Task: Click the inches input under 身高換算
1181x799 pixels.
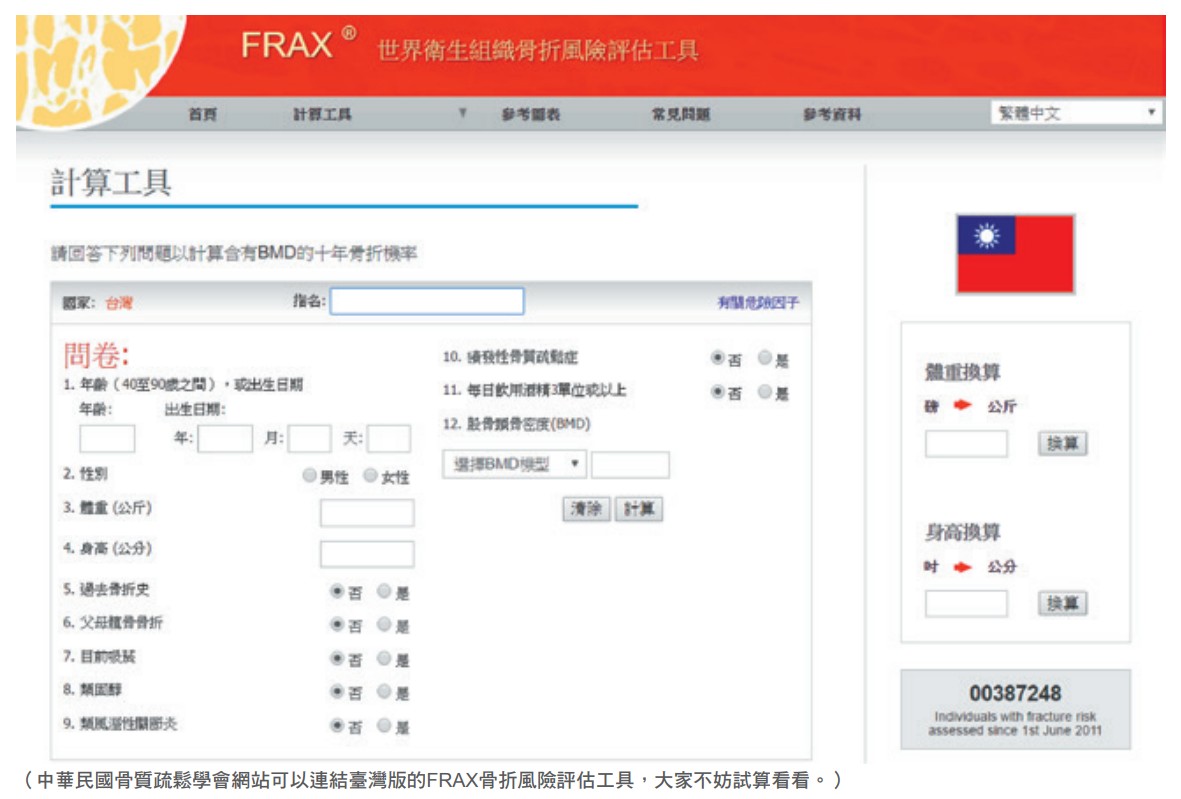Action: (966, 603)
